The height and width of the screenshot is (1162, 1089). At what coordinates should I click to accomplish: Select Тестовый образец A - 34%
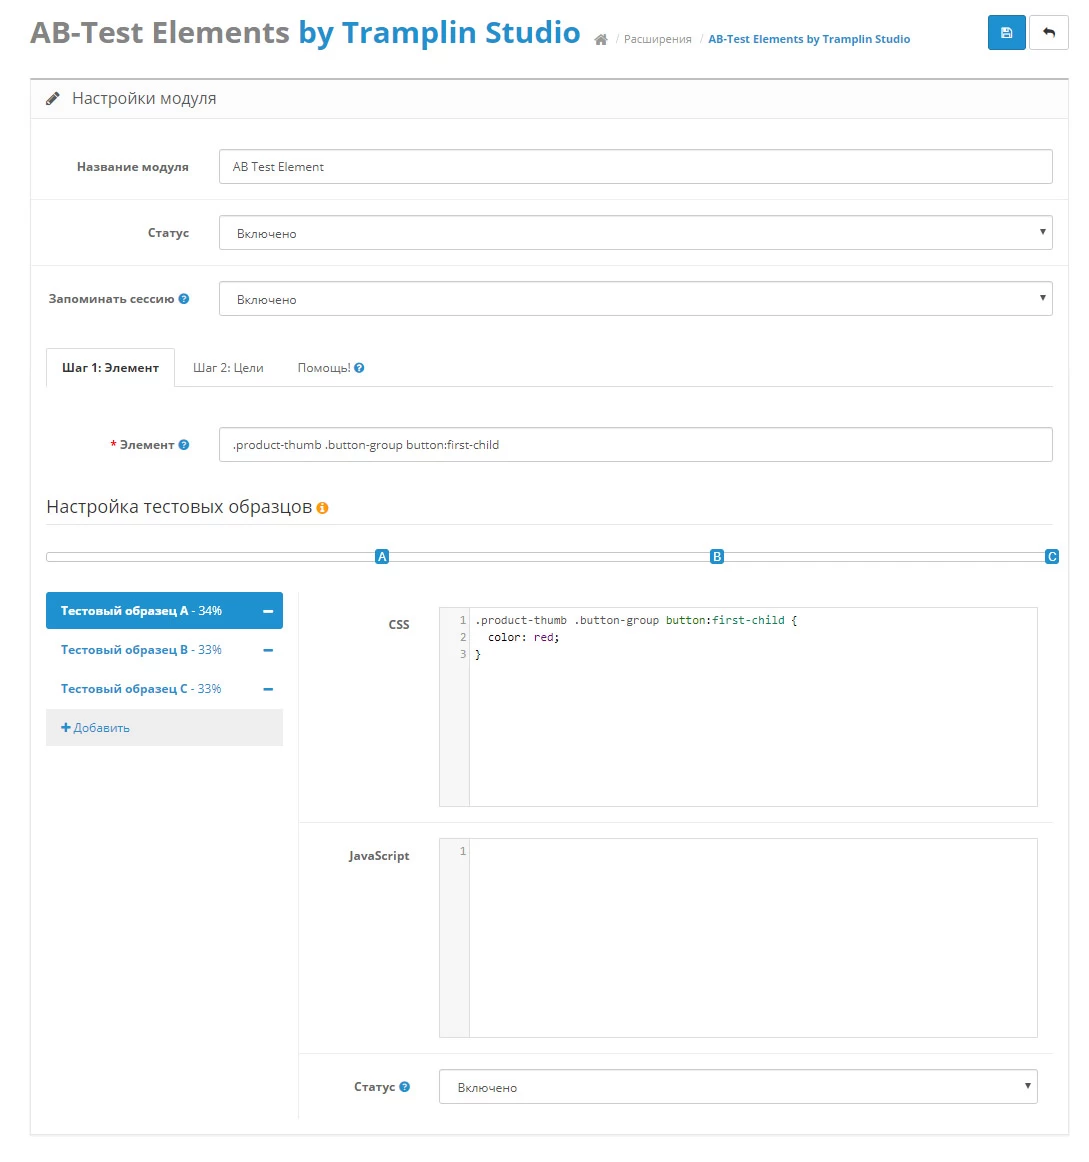tap(165, 611)
